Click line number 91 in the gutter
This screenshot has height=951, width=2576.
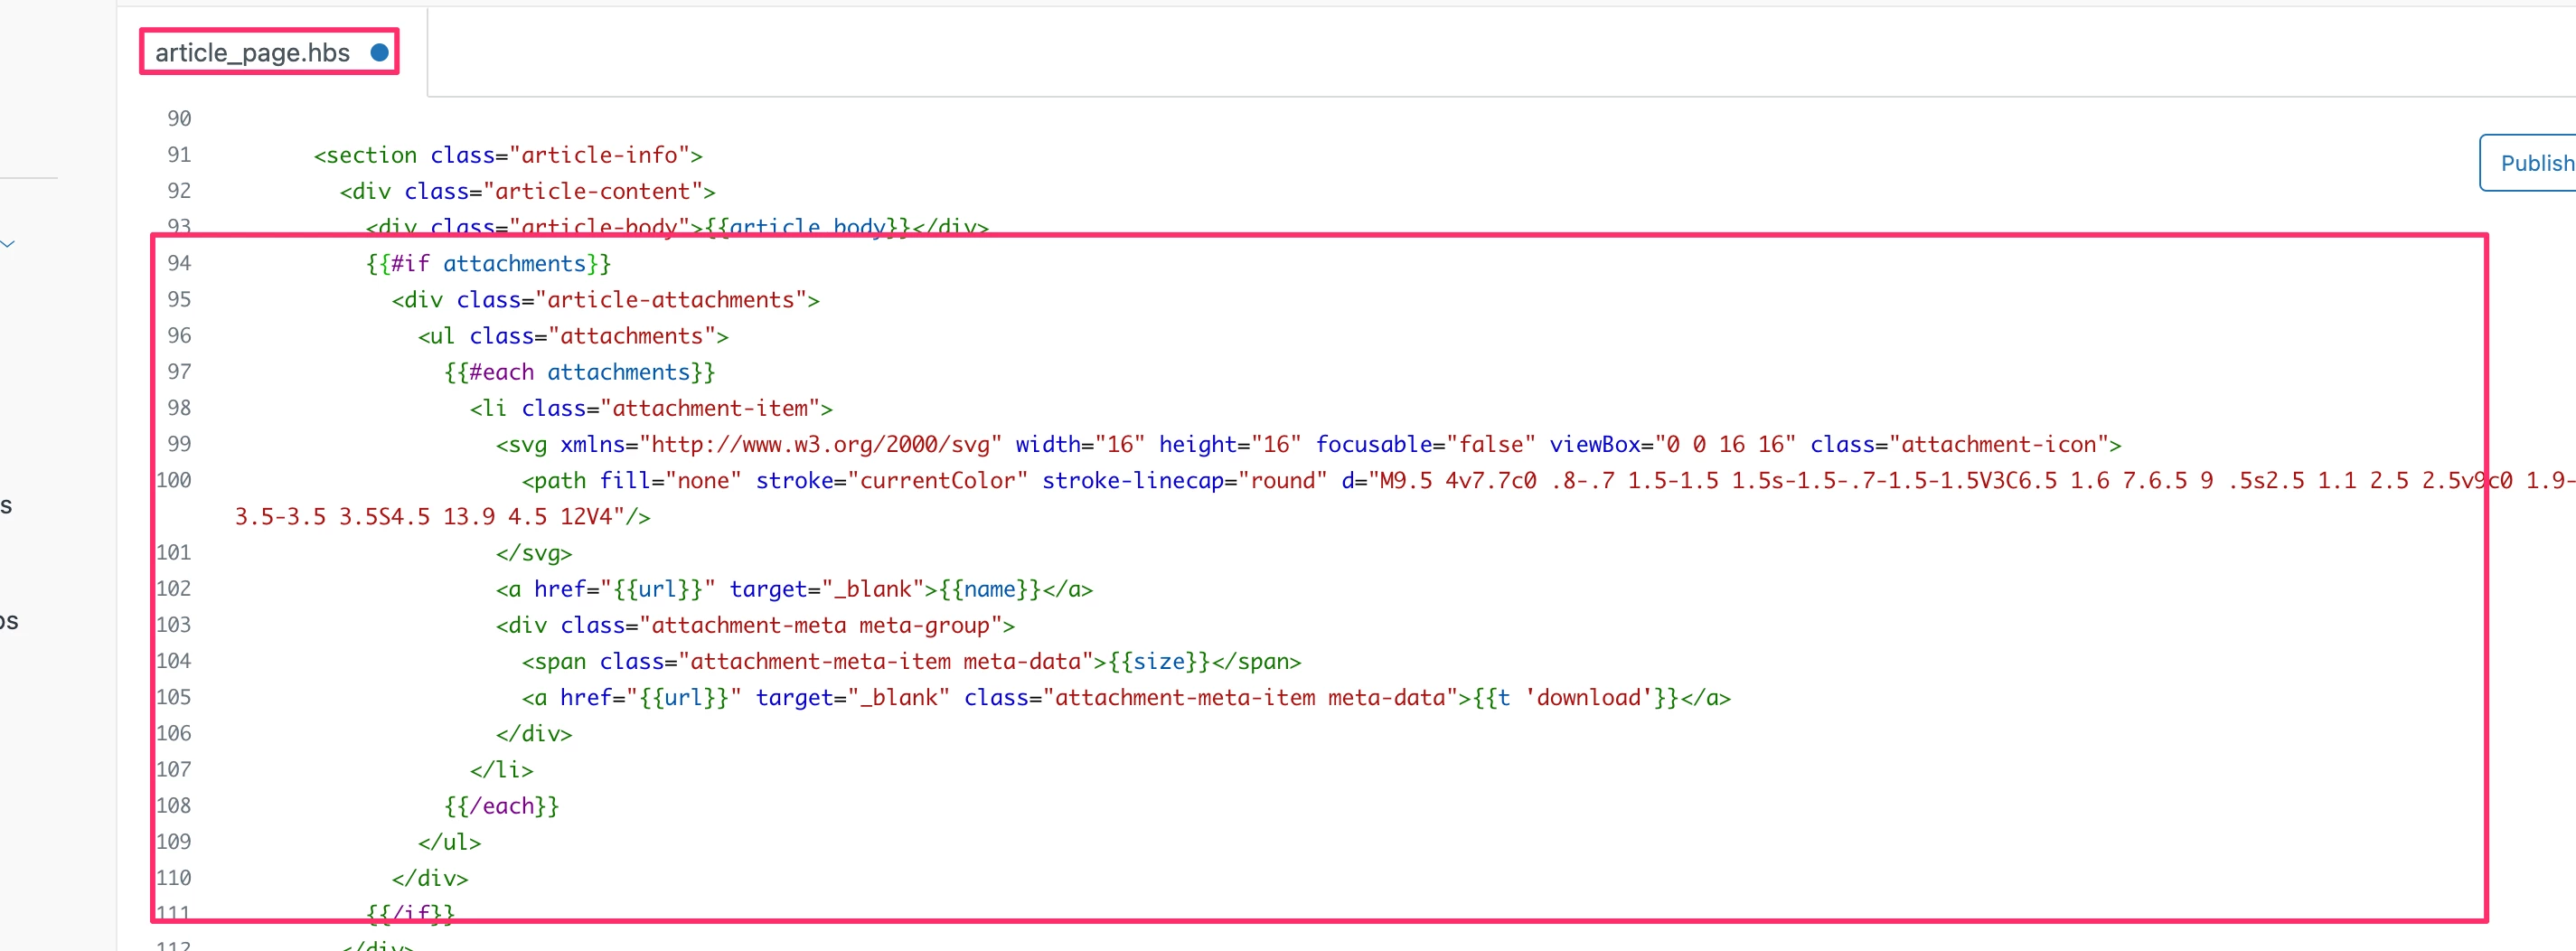179,155
